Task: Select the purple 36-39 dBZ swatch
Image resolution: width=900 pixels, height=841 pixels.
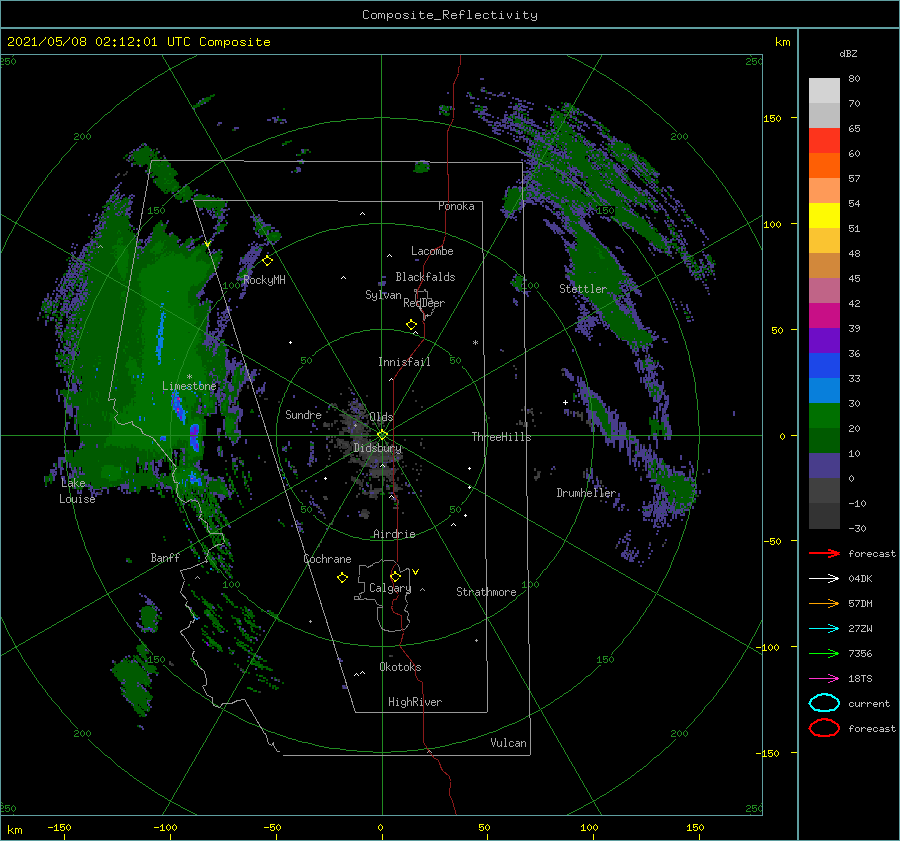Action: tap(824, 341)
